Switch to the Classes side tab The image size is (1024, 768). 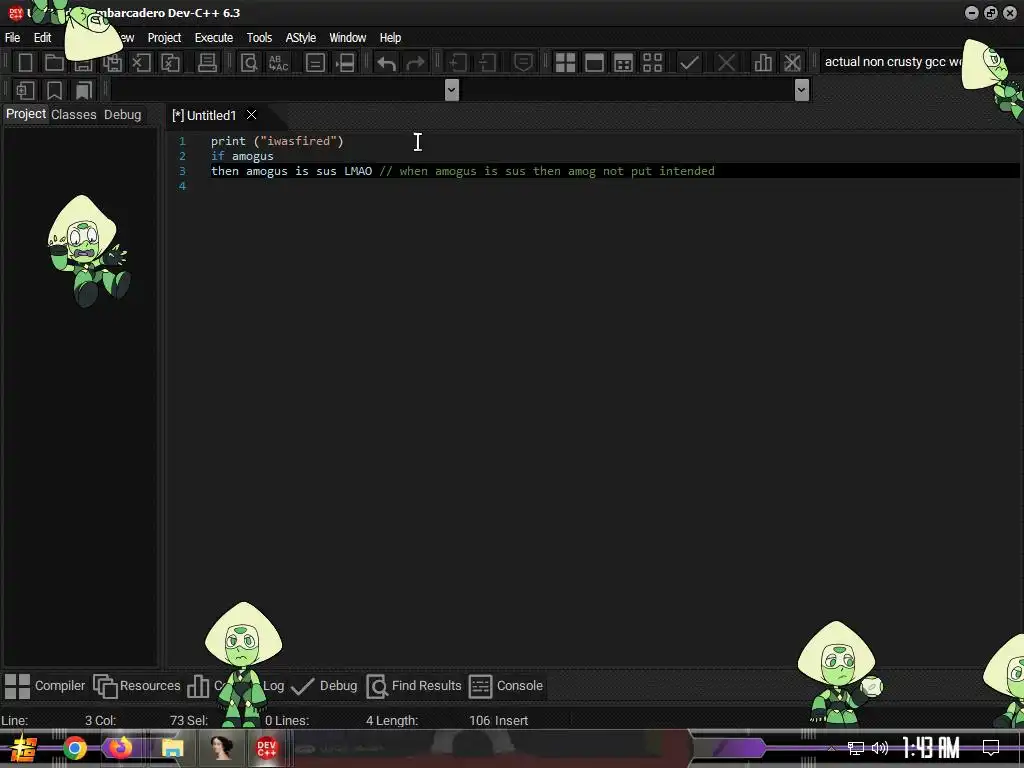pyautogui.click(x=74, y=114)
